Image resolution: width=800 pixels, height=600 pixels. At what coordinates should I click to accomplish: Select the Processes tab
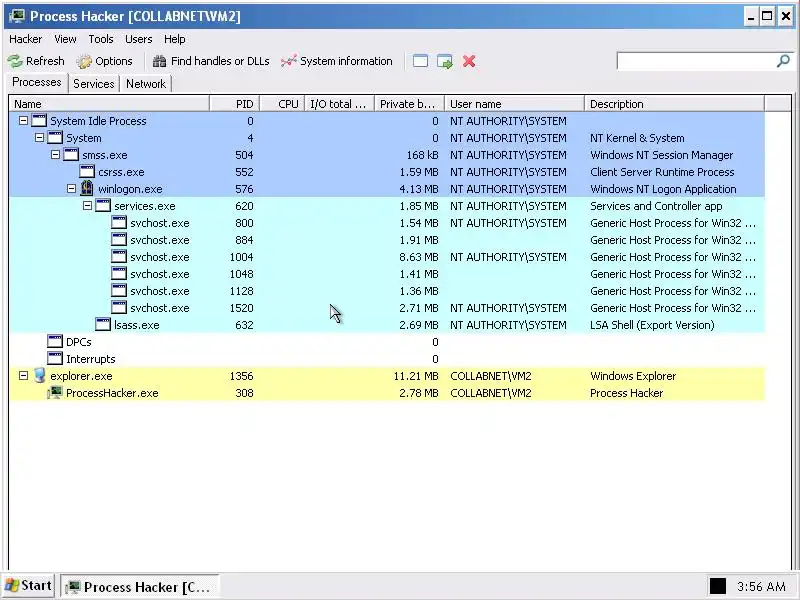pyautogui.click(x=37, y=83)
